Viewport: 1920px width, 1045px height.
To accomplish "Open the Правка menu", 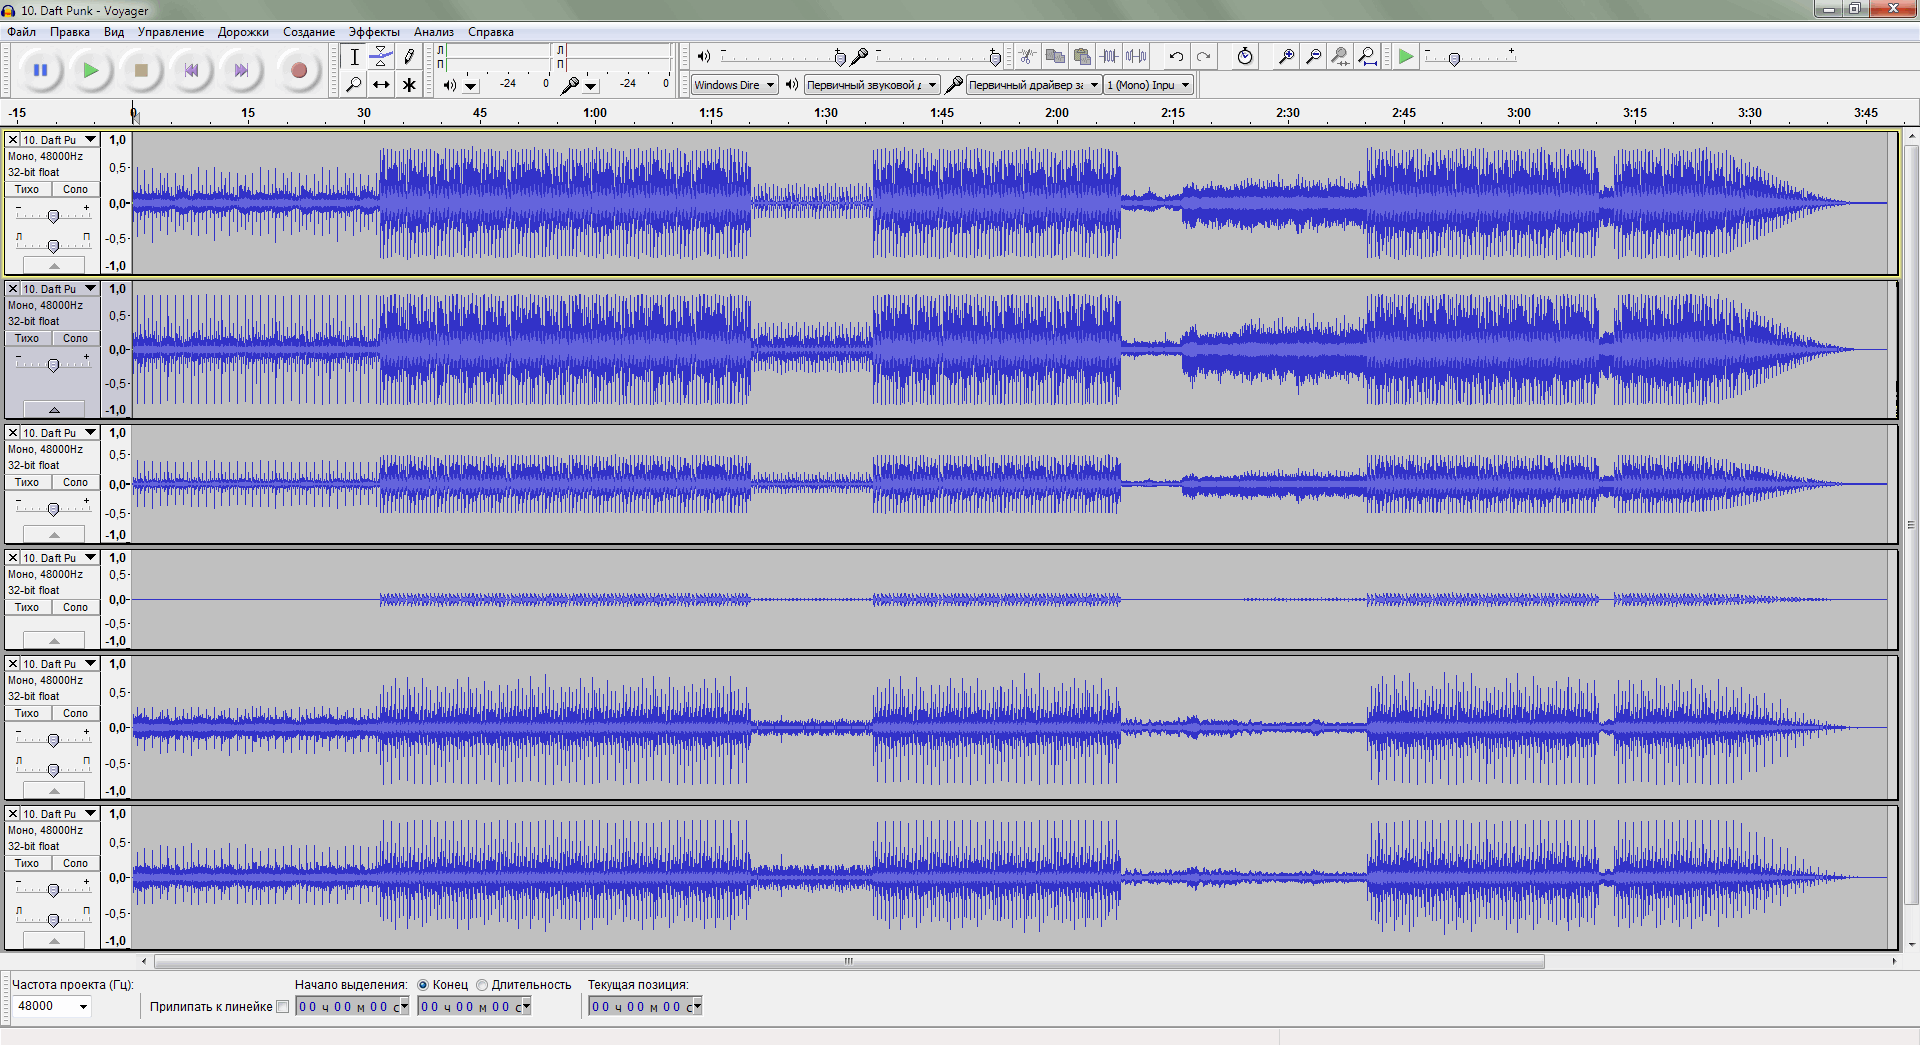I will coord(70,32).
